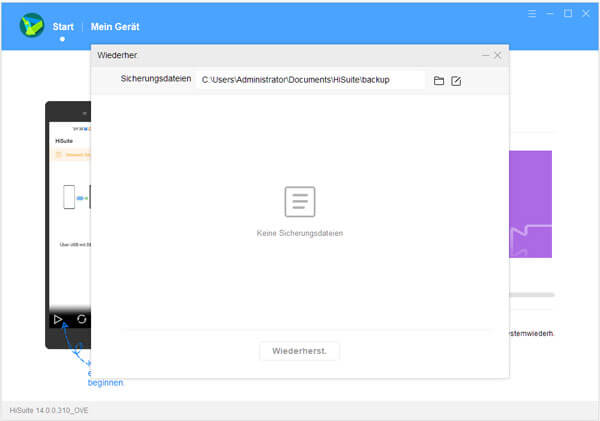Screen dimensions: 600x421
Task: Minimize the Wiederher. dialog
Action: (x=485, y=55)
